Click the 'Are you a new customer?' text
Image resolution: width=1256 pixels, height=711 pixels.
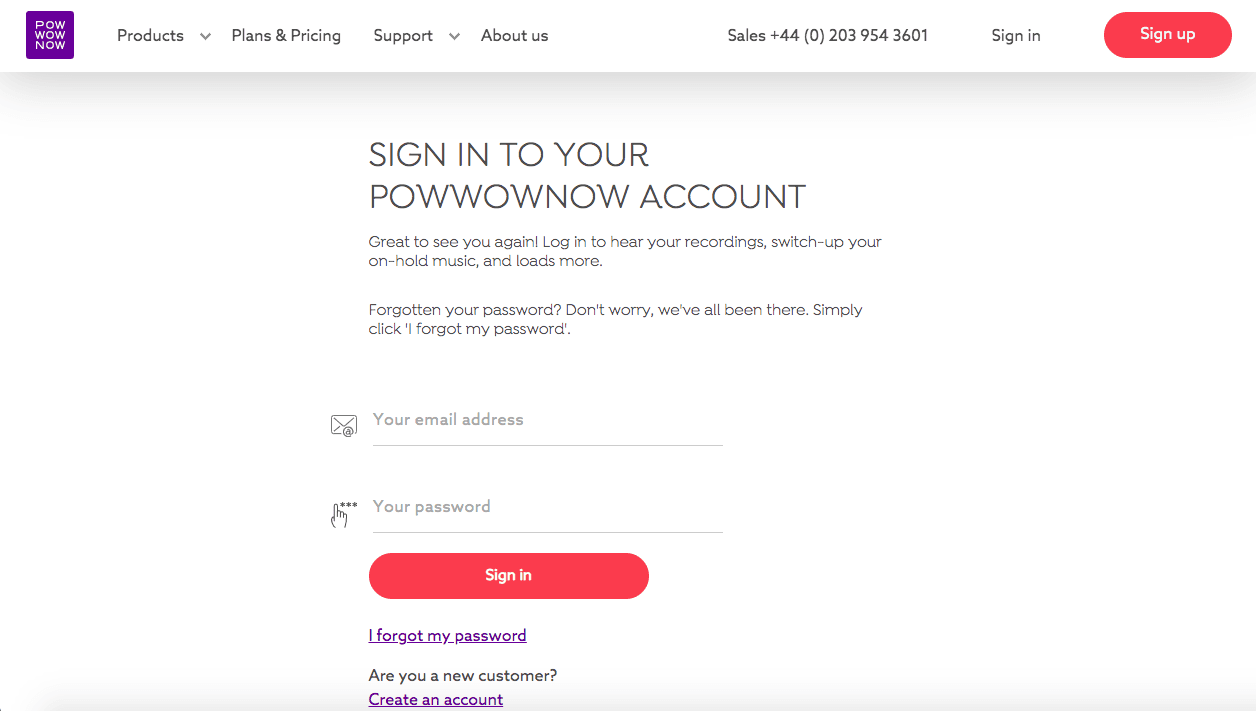tap(462, 676)
